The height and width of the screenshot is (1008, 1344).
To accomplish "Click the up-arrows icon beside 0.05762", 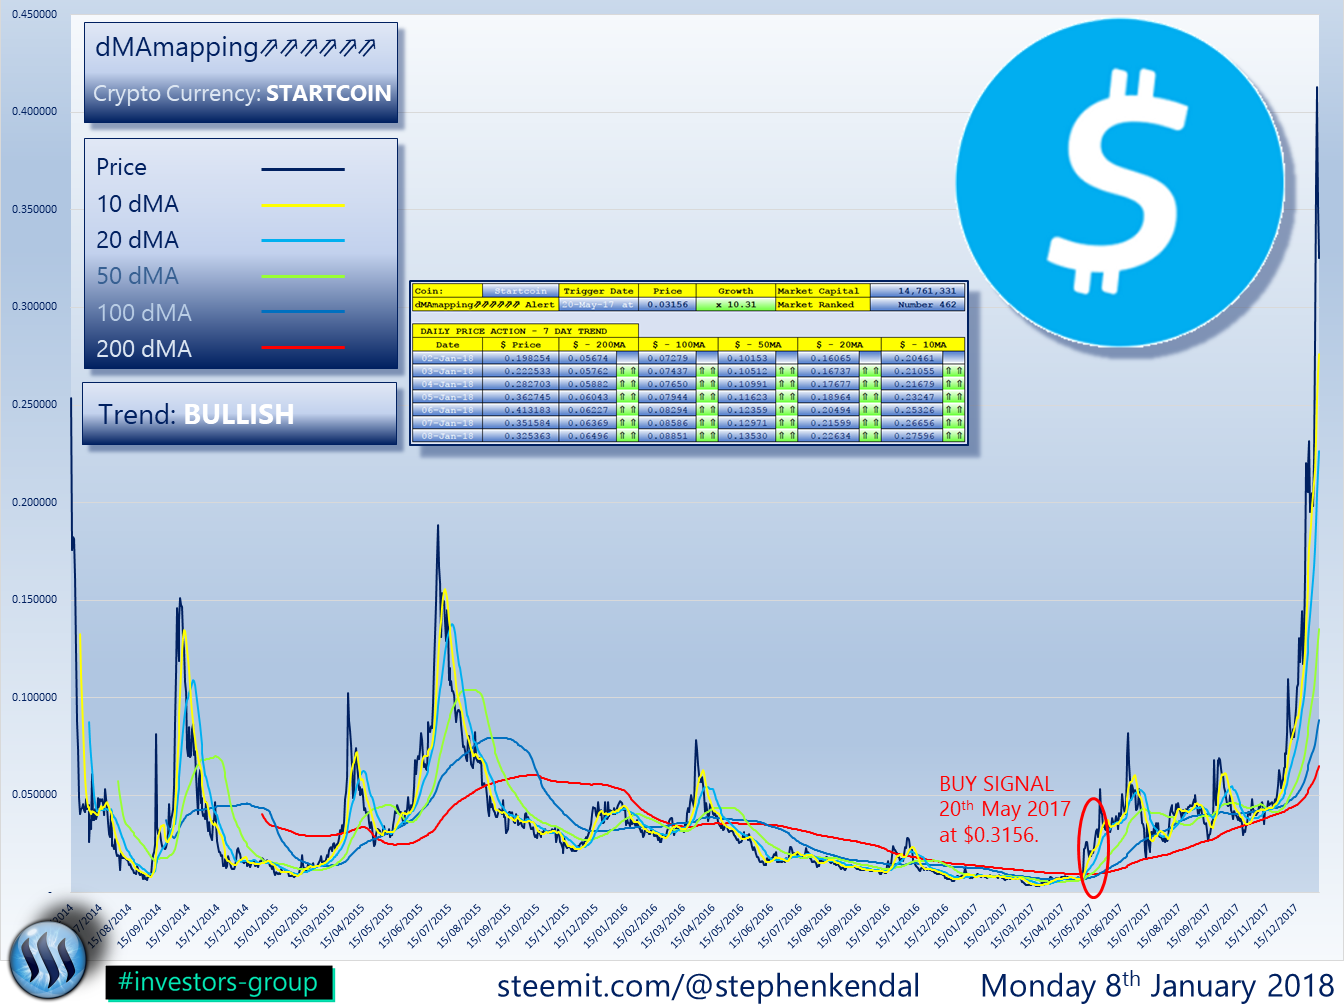I will 627,370.
